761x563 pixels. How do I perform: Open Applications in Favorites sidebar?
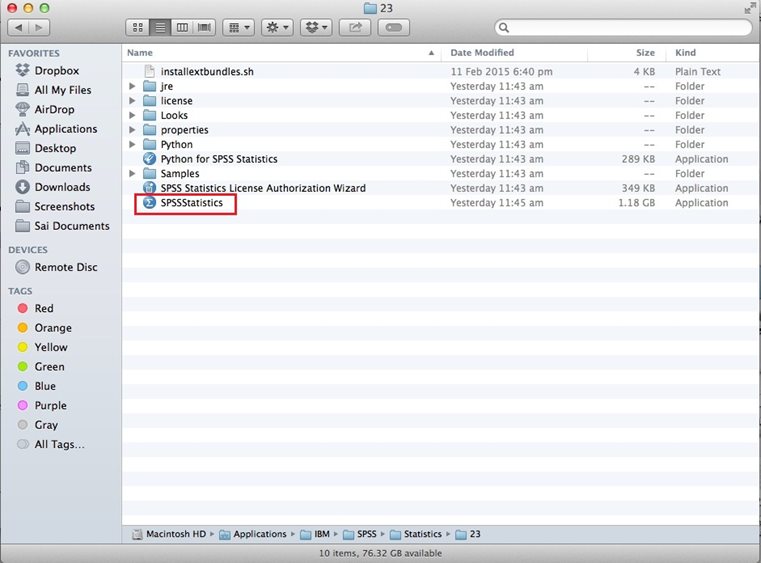coord(65,129)
